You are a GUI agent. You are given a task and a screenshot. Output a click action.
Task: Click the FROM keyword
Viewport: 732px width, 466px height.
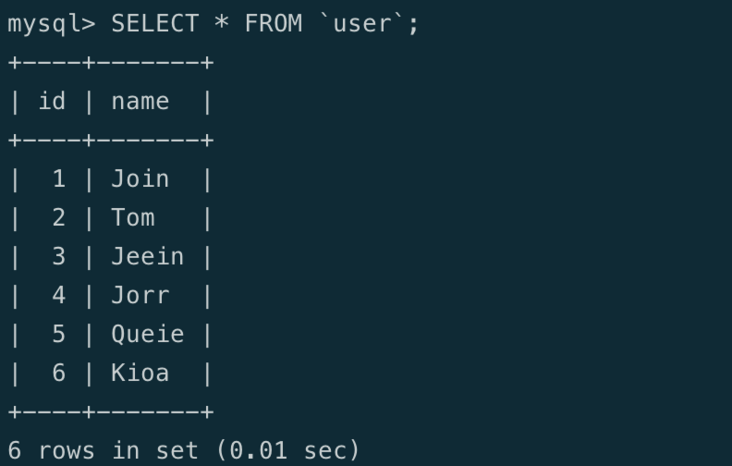click(x=273, y=24)
